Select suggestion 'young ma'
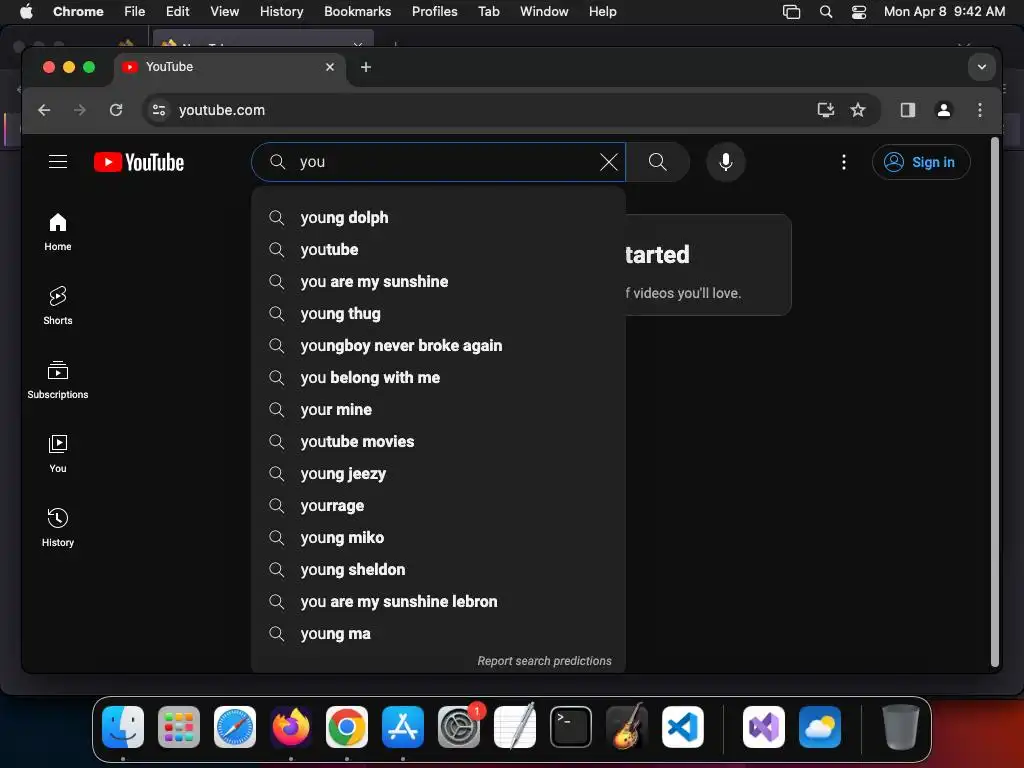 click(x=438, y=633)
